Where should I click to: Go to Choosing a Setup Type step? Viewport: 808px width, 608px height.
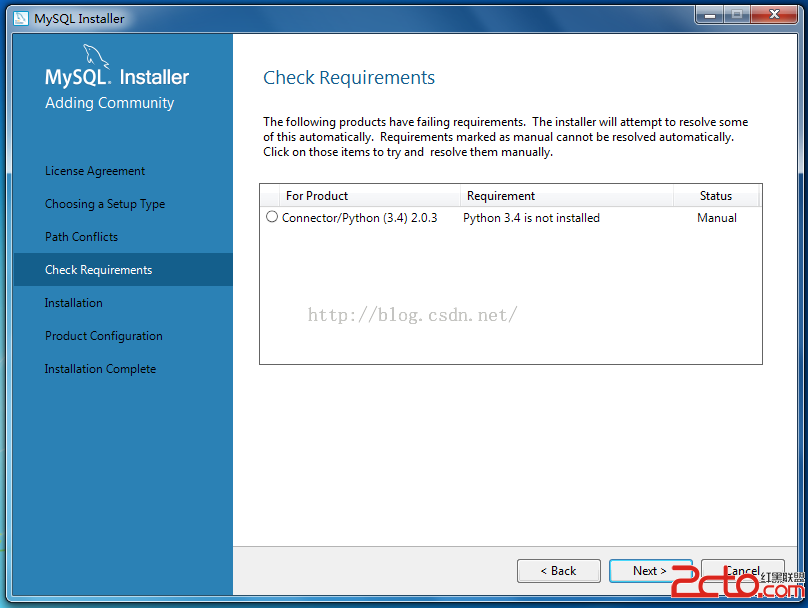(x=105, y=204)
